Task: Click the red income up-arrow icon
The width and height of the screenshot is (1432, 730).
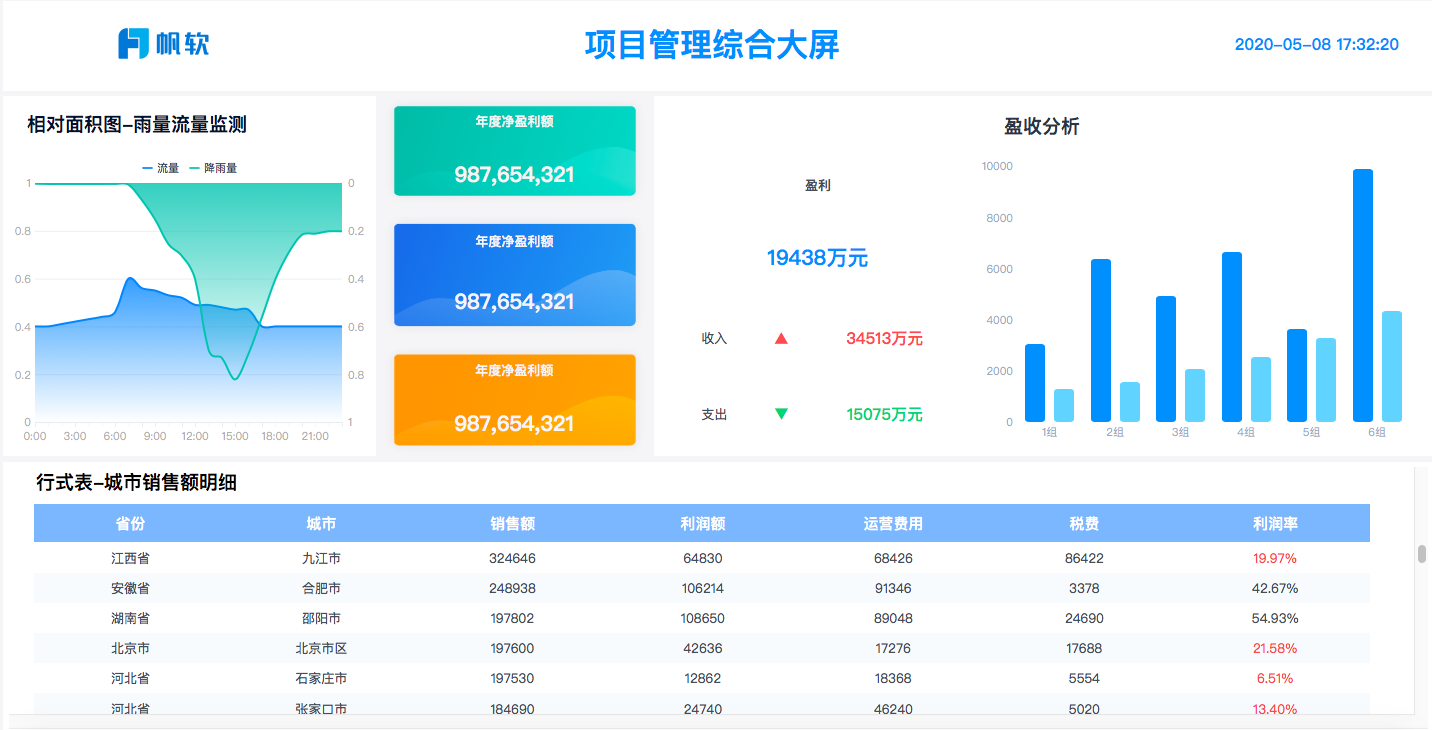Action: point(781,339)
